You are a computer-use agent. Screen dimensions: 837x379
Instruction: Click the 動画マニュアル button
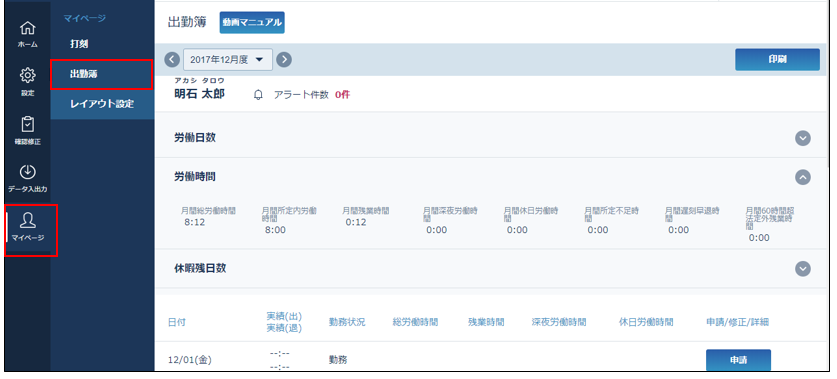tap(252, 22)
